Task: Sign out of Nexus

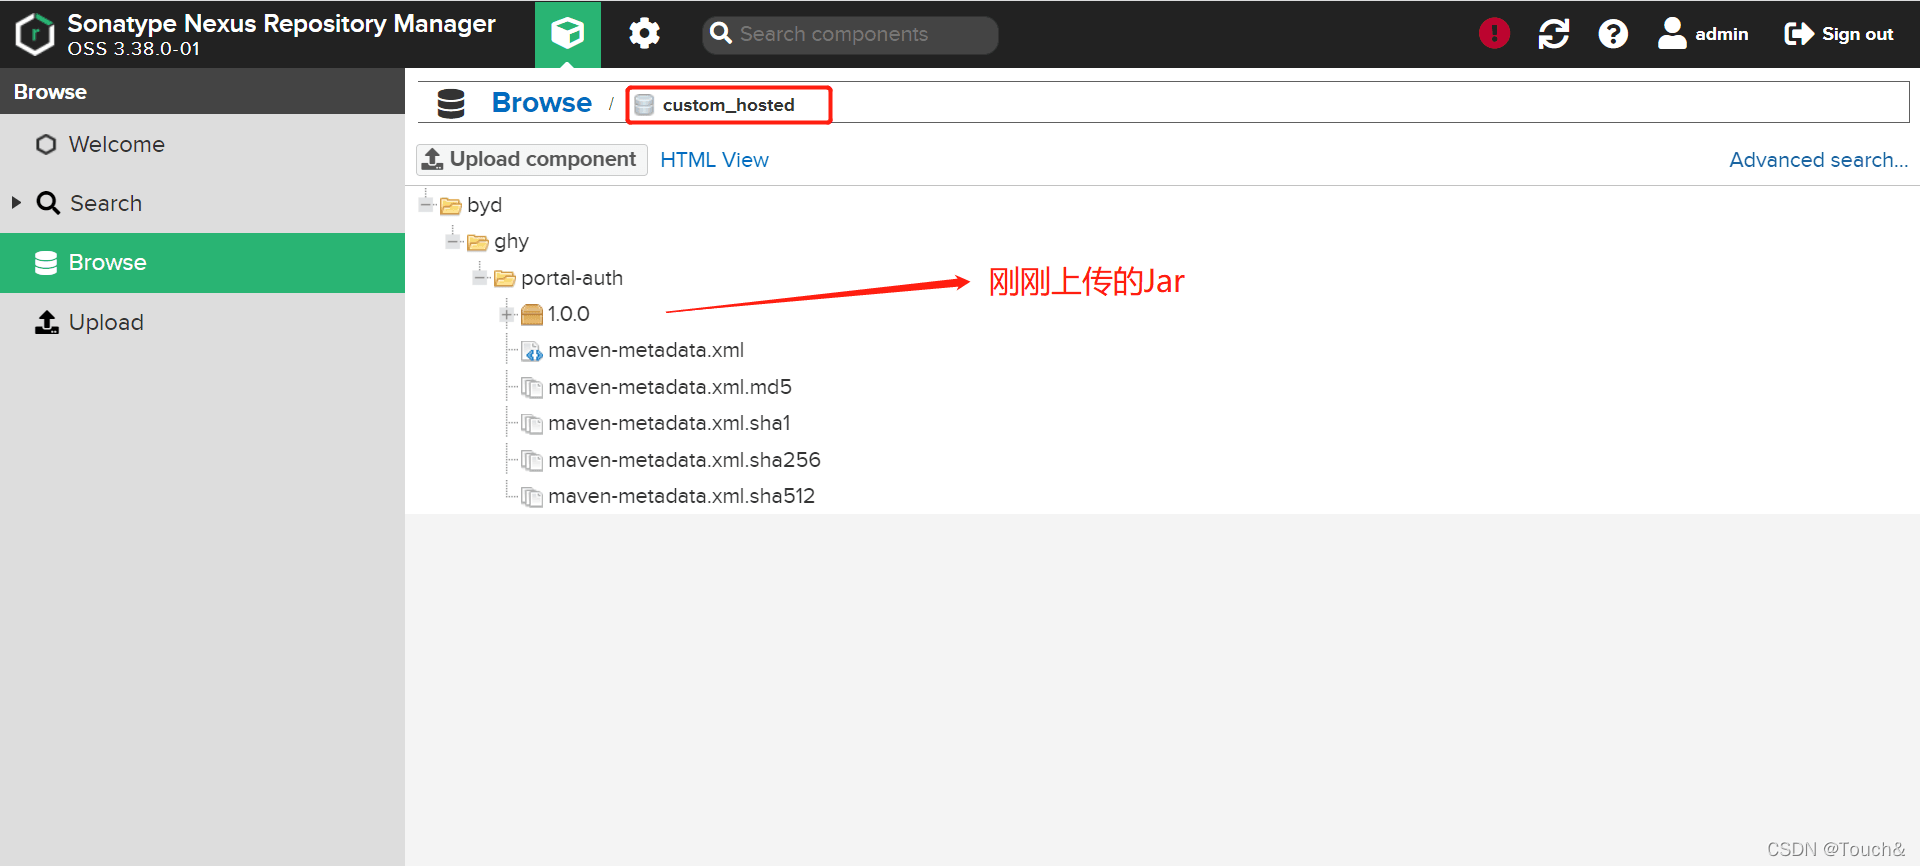Action: point(1839,34)
